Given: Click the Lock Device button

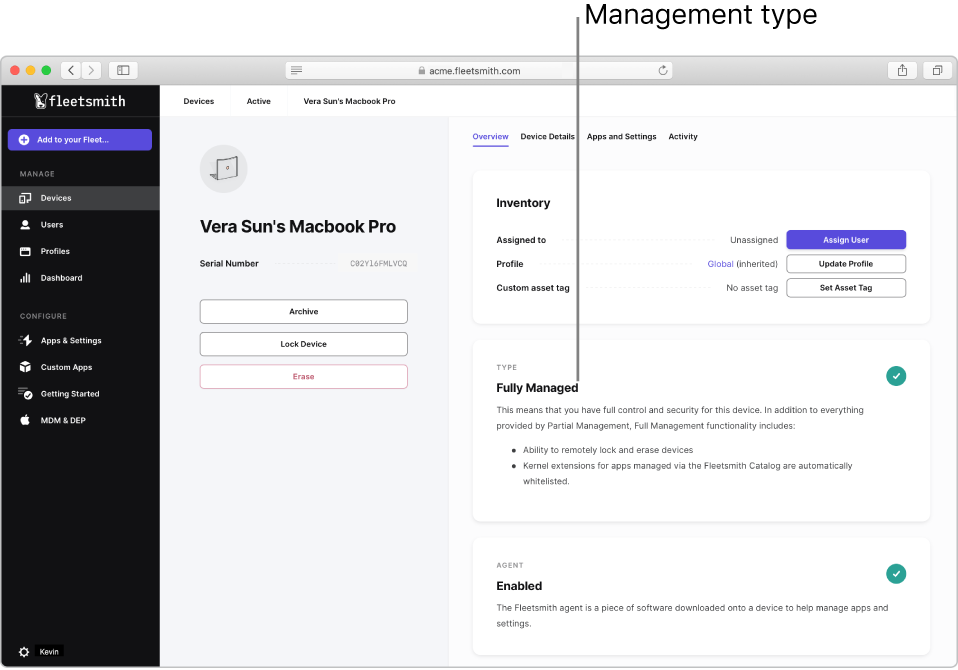Looking at the screenshot, I should (x=304, y=344).
